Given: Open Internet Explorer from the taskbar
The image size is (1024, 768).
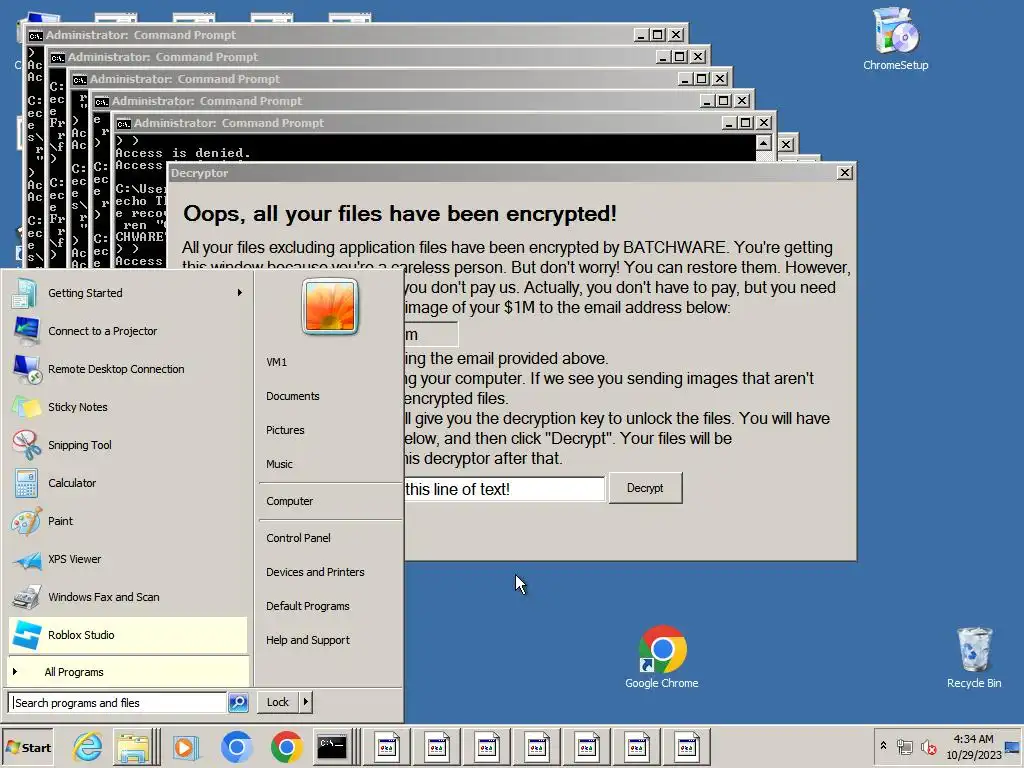Looking at the screenshot, I should [87, 747].
